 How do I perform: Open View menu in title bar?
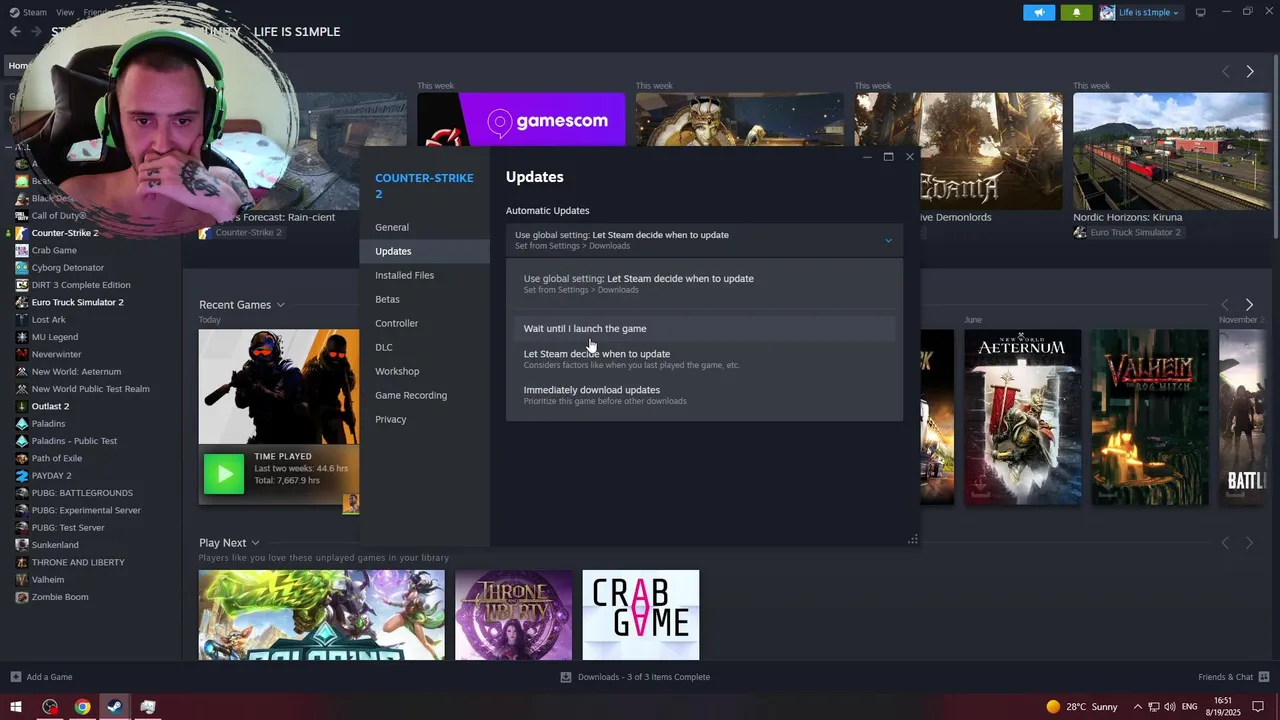pos(65,12)
